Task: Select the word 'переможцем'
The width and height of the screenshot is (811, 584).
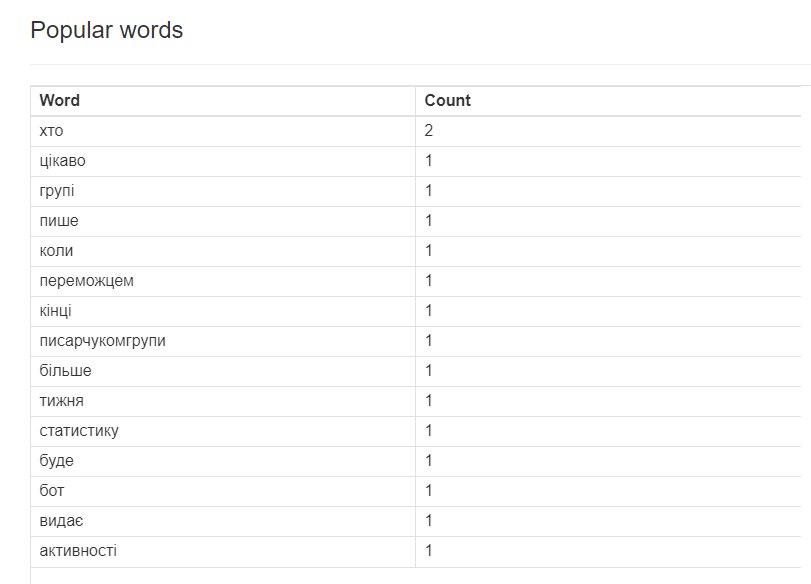Action: (x=86, y=281)
